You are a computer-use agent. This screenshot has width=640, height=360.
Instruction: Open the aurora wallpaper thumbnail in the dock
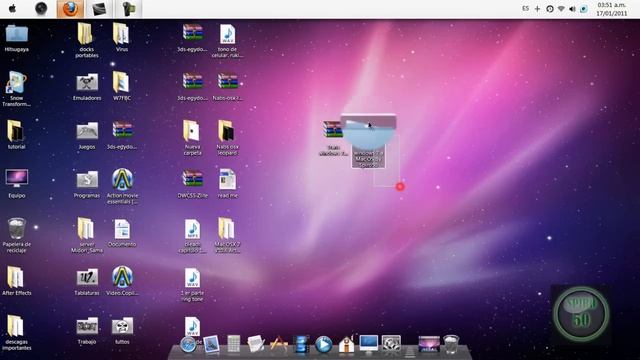coord(429,344)
